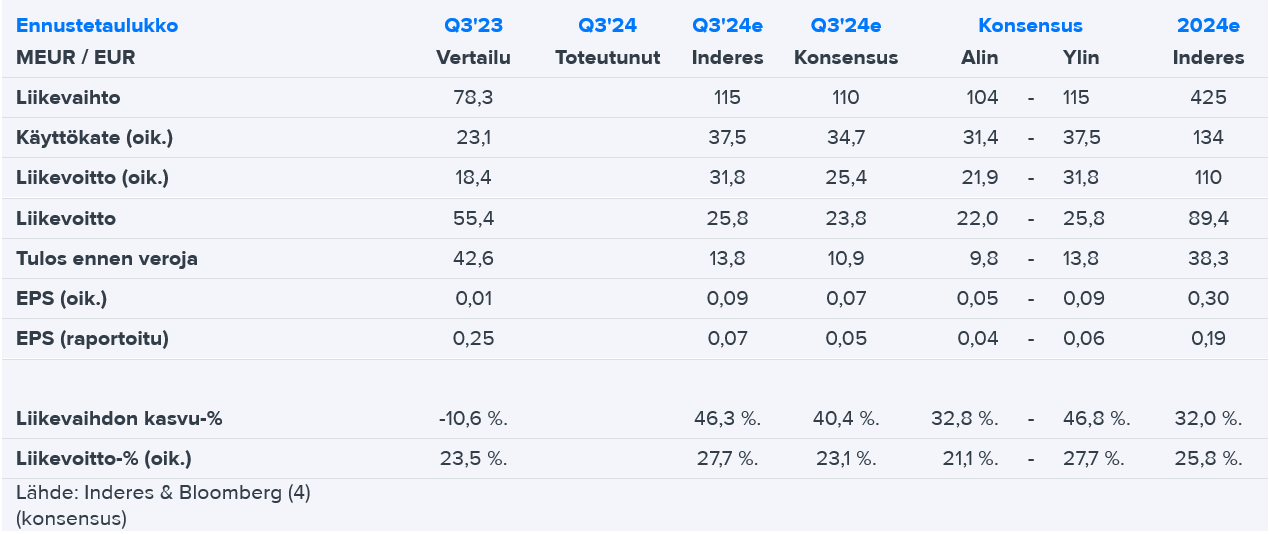1269x534 pixels.
Task: Click the Lähde: Inderes & Bloomberg footnote
Action: tap(163, 493)
